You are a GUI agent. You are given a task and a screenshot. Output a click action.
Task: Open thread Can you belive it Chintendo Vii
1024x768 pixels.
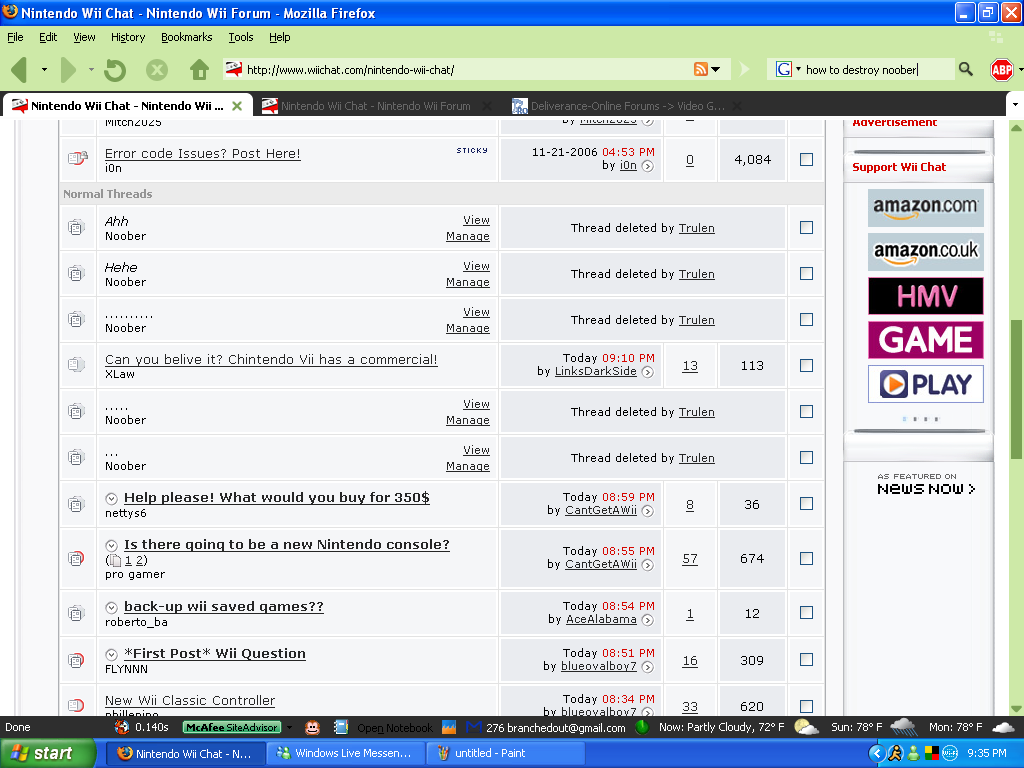point(271,359)
